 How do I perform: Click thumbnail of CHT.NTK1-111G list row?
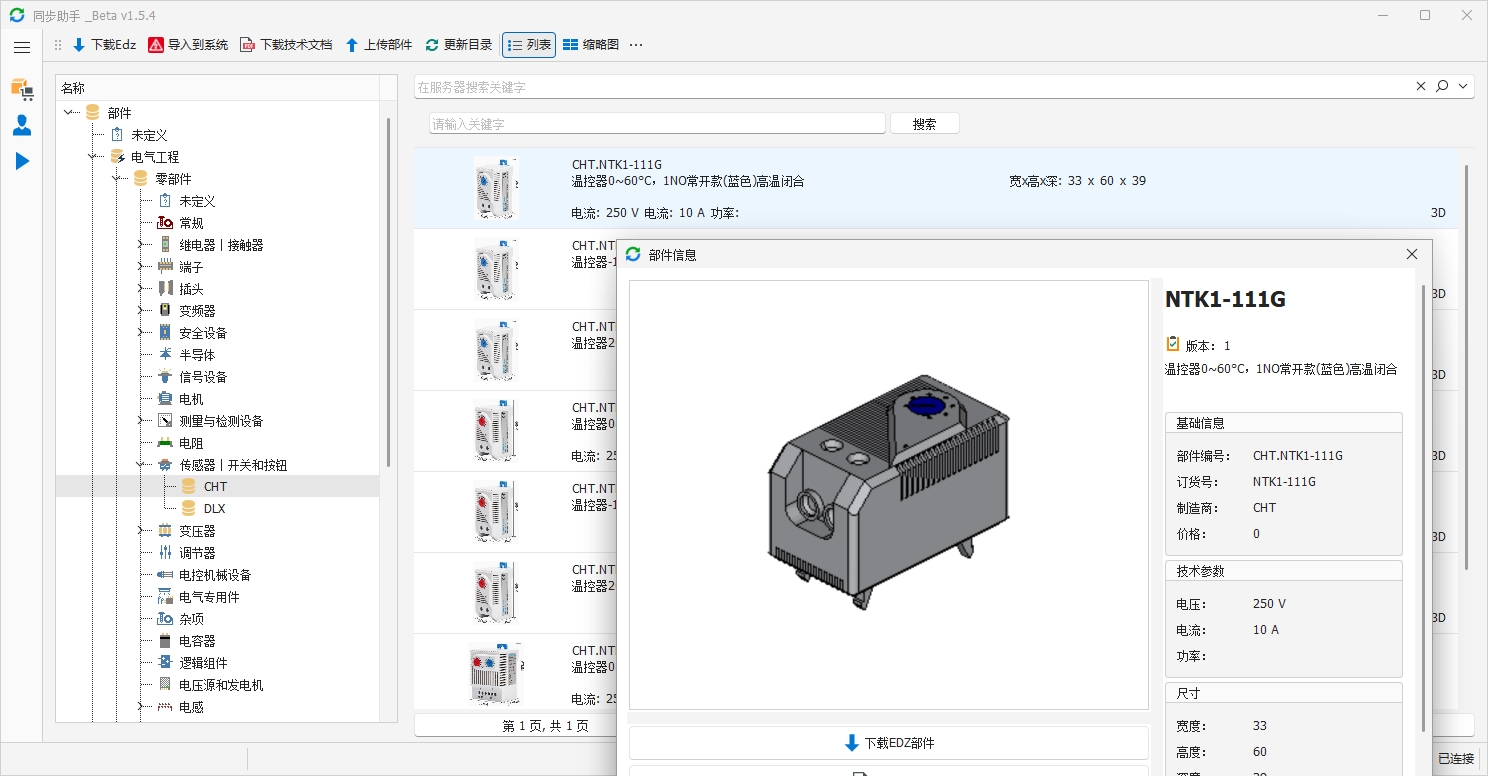point(496,188)
